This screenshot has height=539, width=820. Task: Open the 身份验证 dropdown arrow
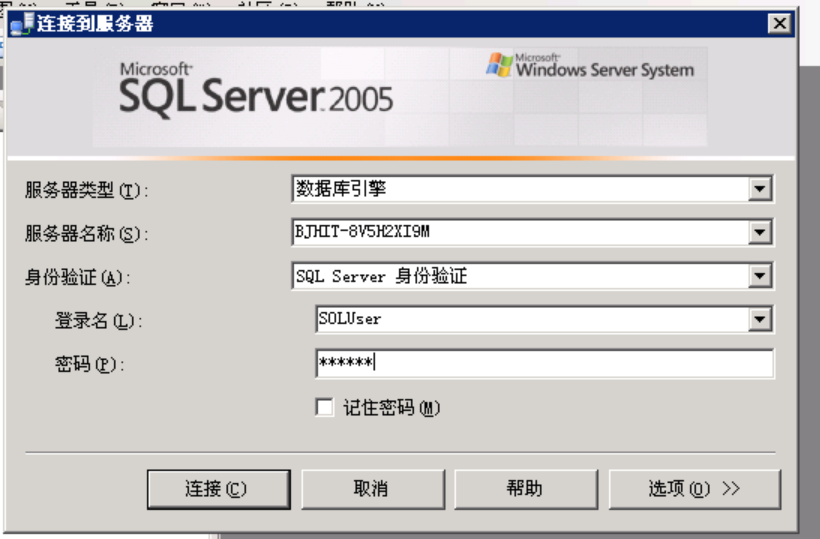click(x=760, y=276)
